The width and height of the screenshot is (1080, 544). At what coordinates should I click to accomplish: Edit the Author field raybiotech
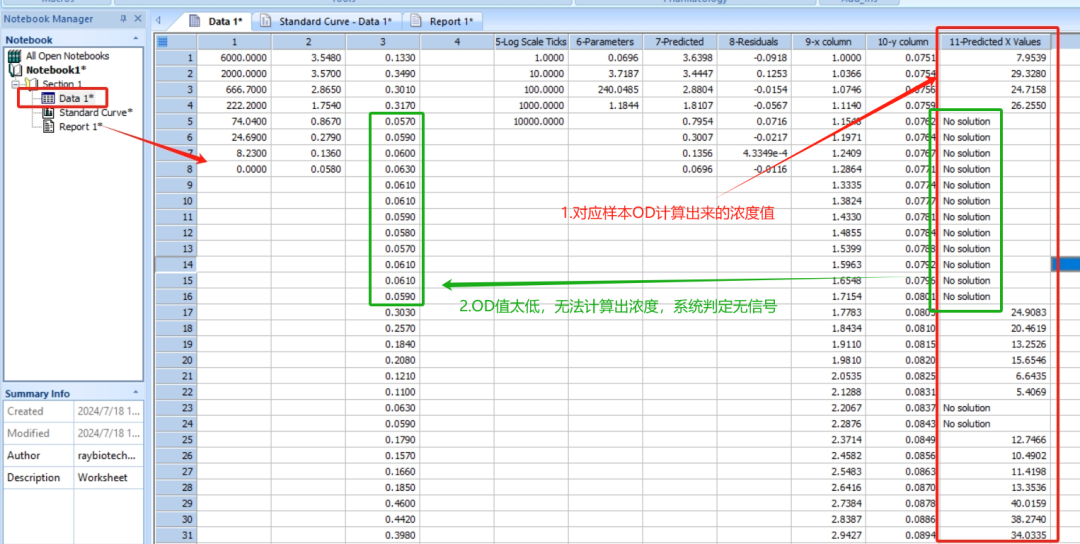point(109,455)
